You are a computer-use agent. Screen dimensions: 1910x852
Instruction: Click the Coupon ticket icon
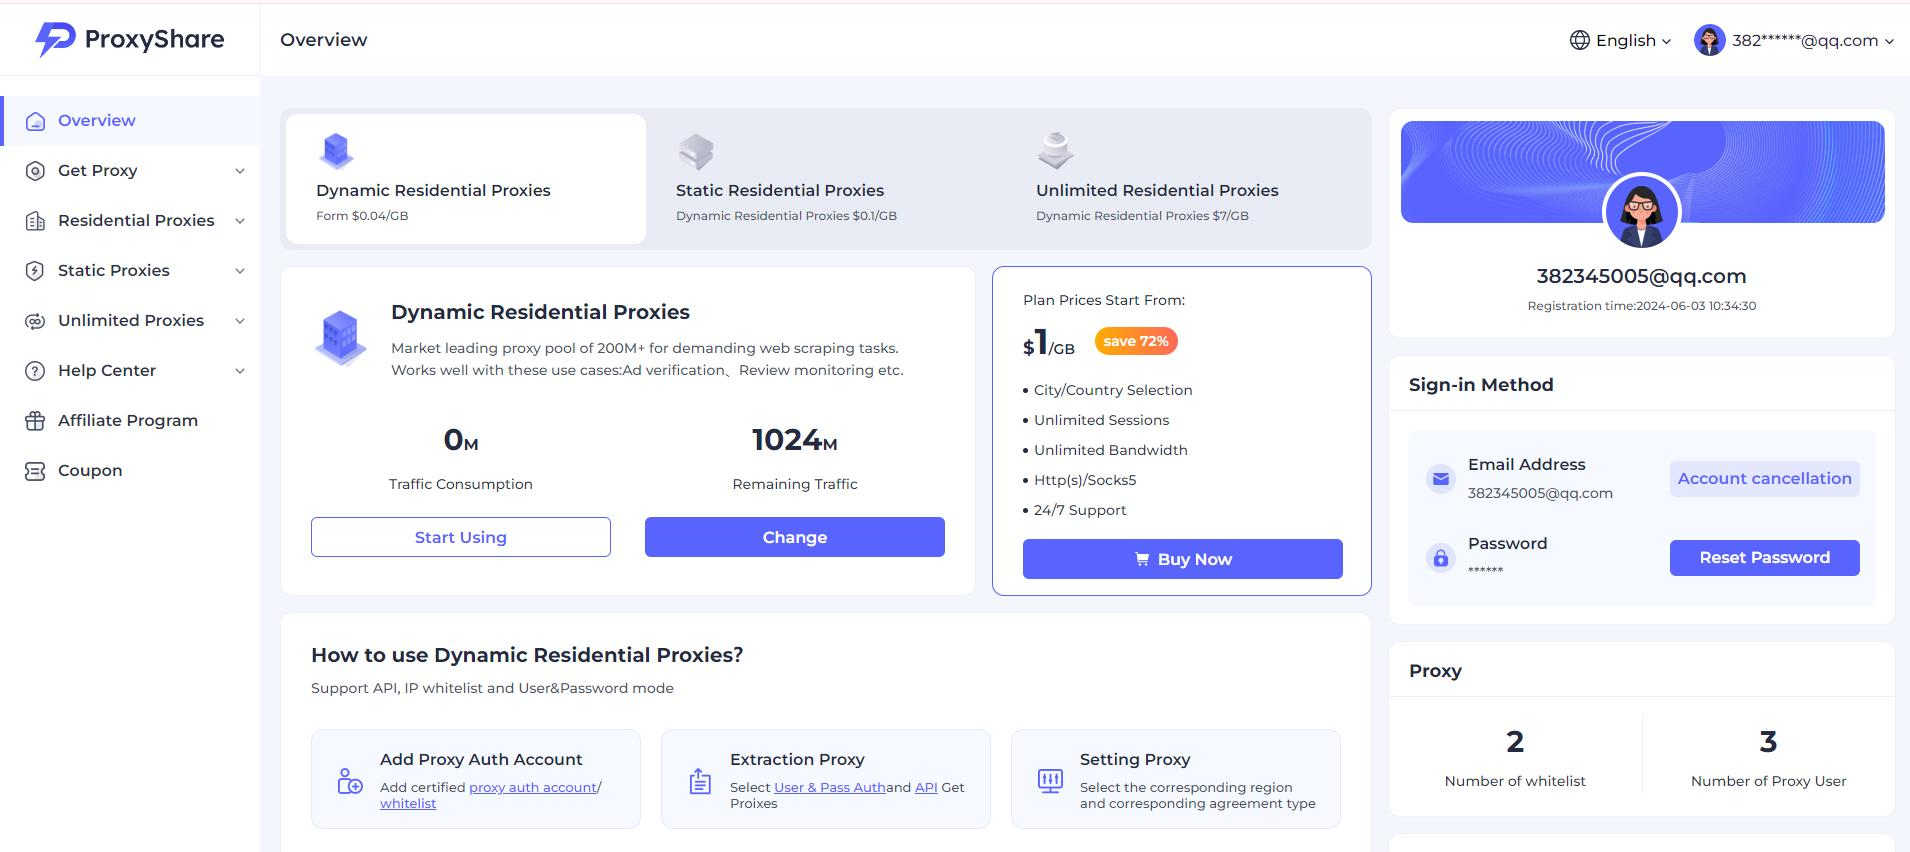click(x=35, y=471)
